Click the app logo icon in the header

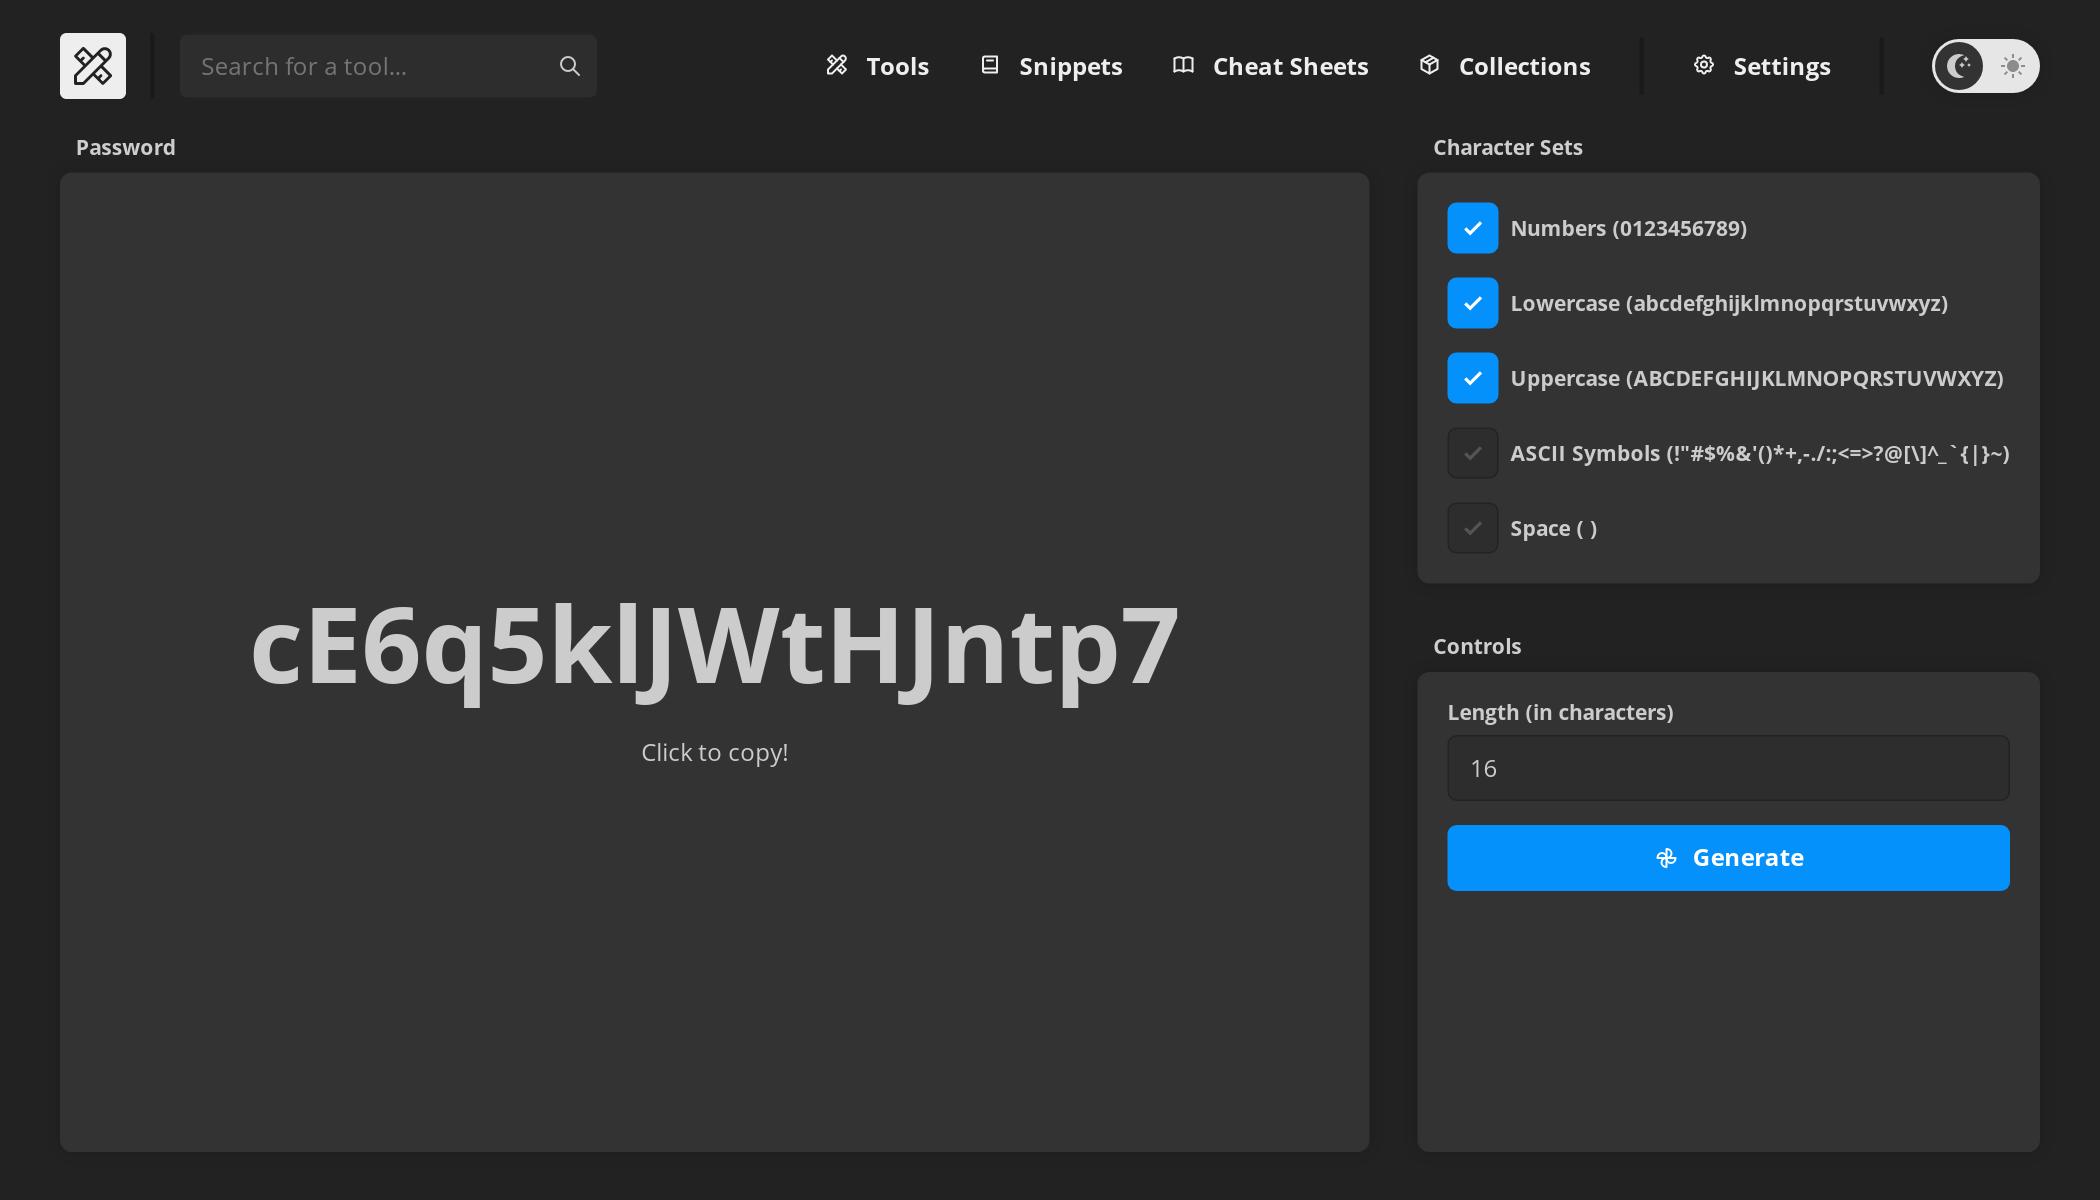(x=93, y=66)
